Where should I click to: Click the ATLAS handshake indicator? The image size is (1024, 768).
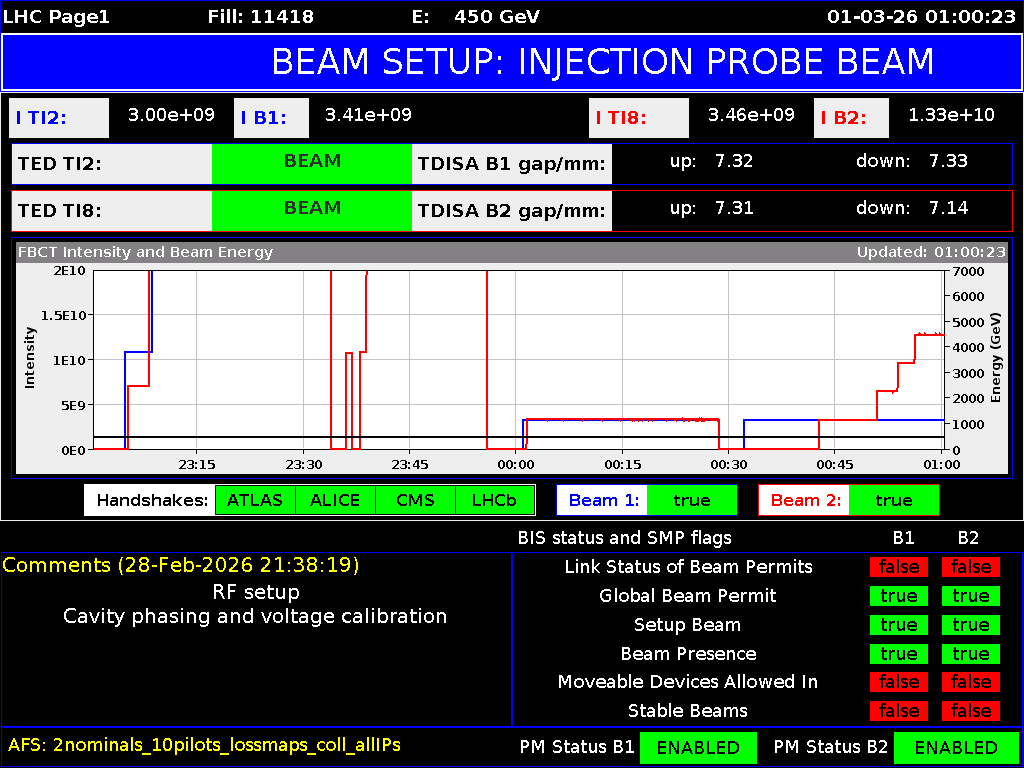255,500
